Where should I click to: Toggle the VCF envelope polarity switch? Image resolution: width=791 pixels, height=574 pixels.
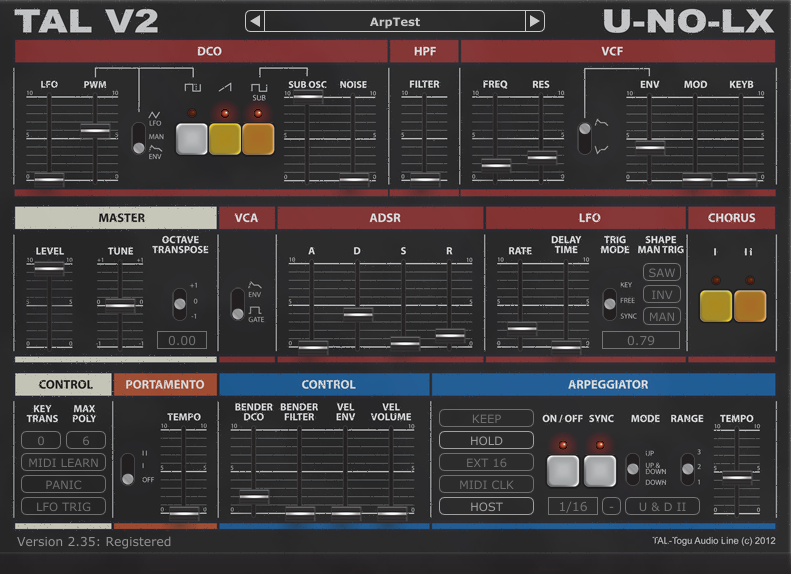point(583,137)
